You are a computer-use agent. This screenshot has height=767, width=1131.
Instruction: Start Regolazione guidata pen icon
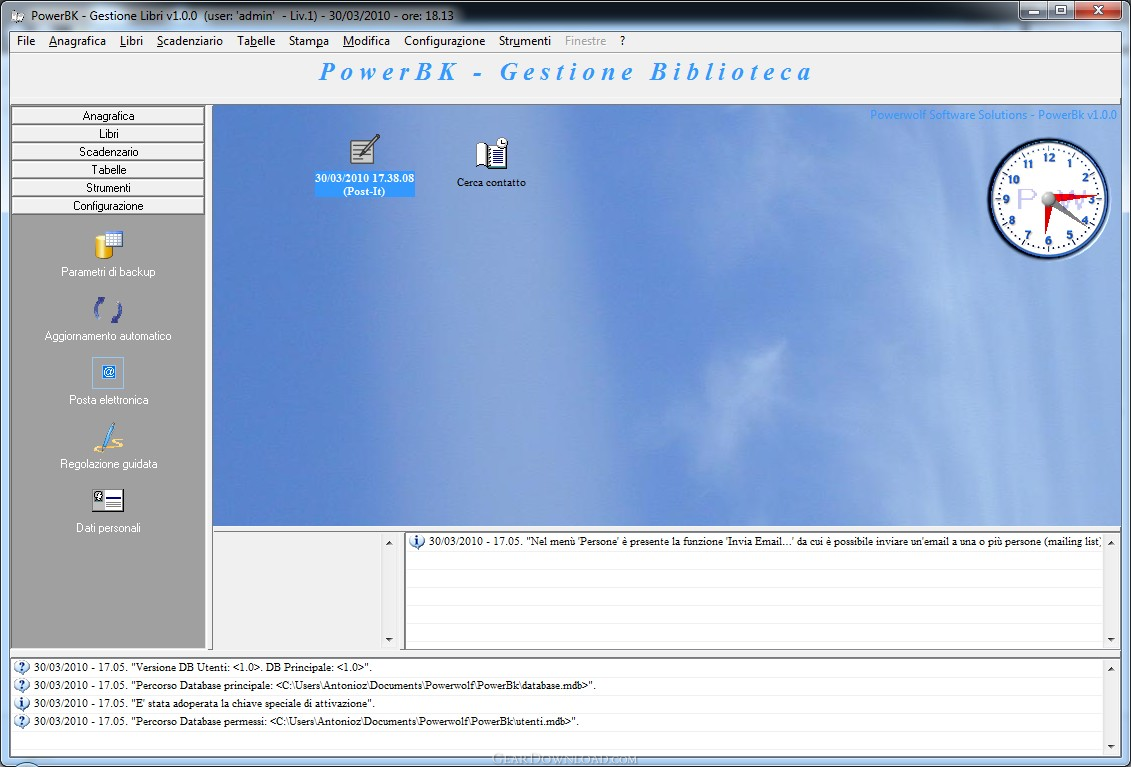pyautogui.click(x=108, y=437)
